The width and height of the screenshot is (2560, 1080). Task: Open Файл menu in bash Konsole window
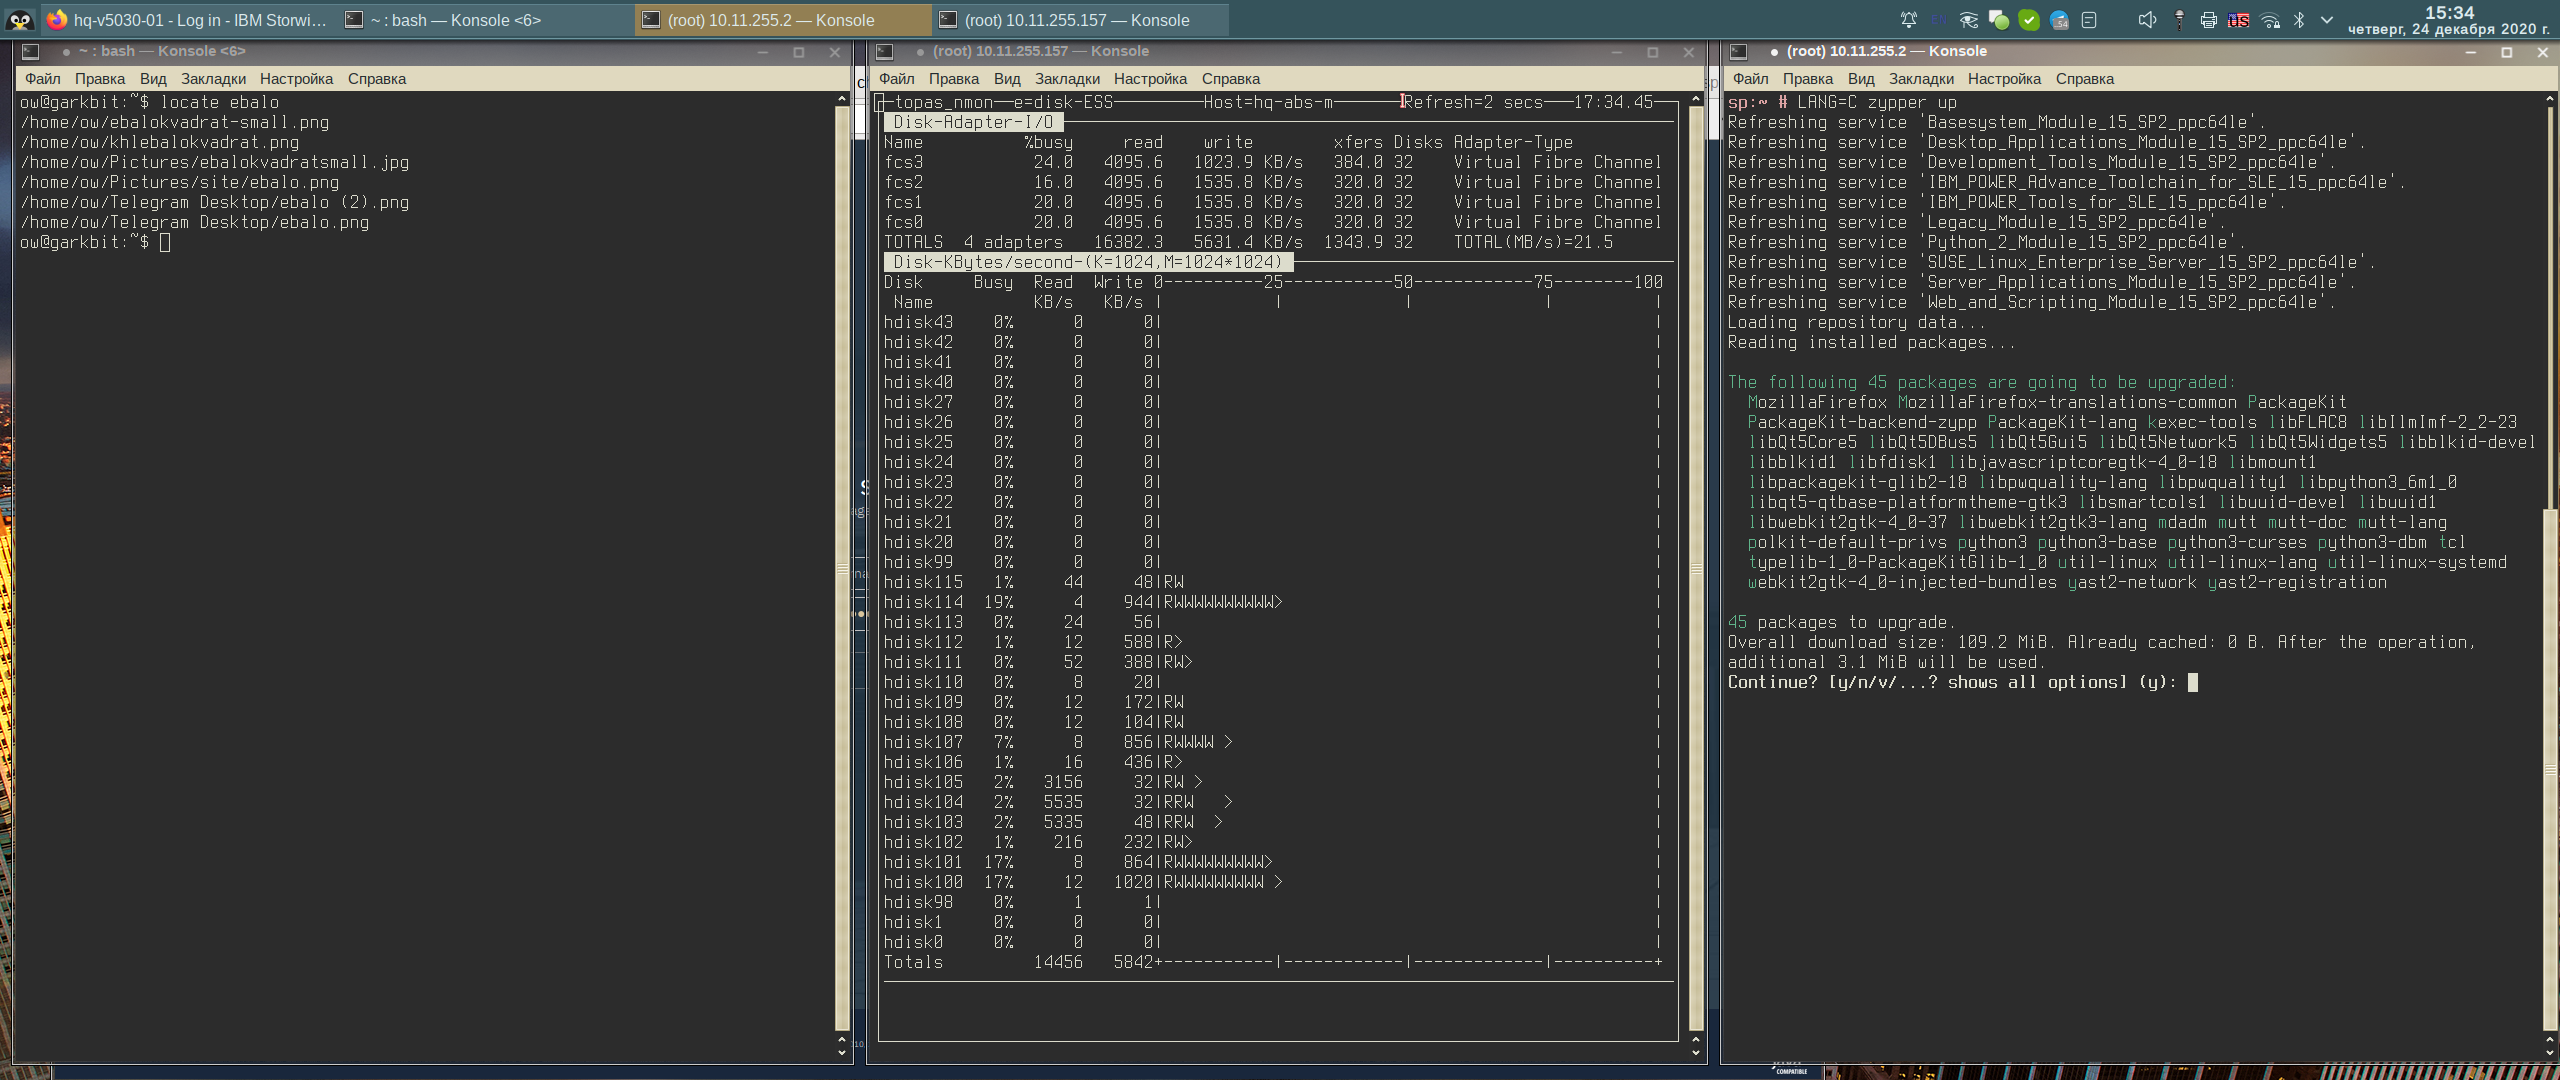pyautogui.click(x=42, y=79)
